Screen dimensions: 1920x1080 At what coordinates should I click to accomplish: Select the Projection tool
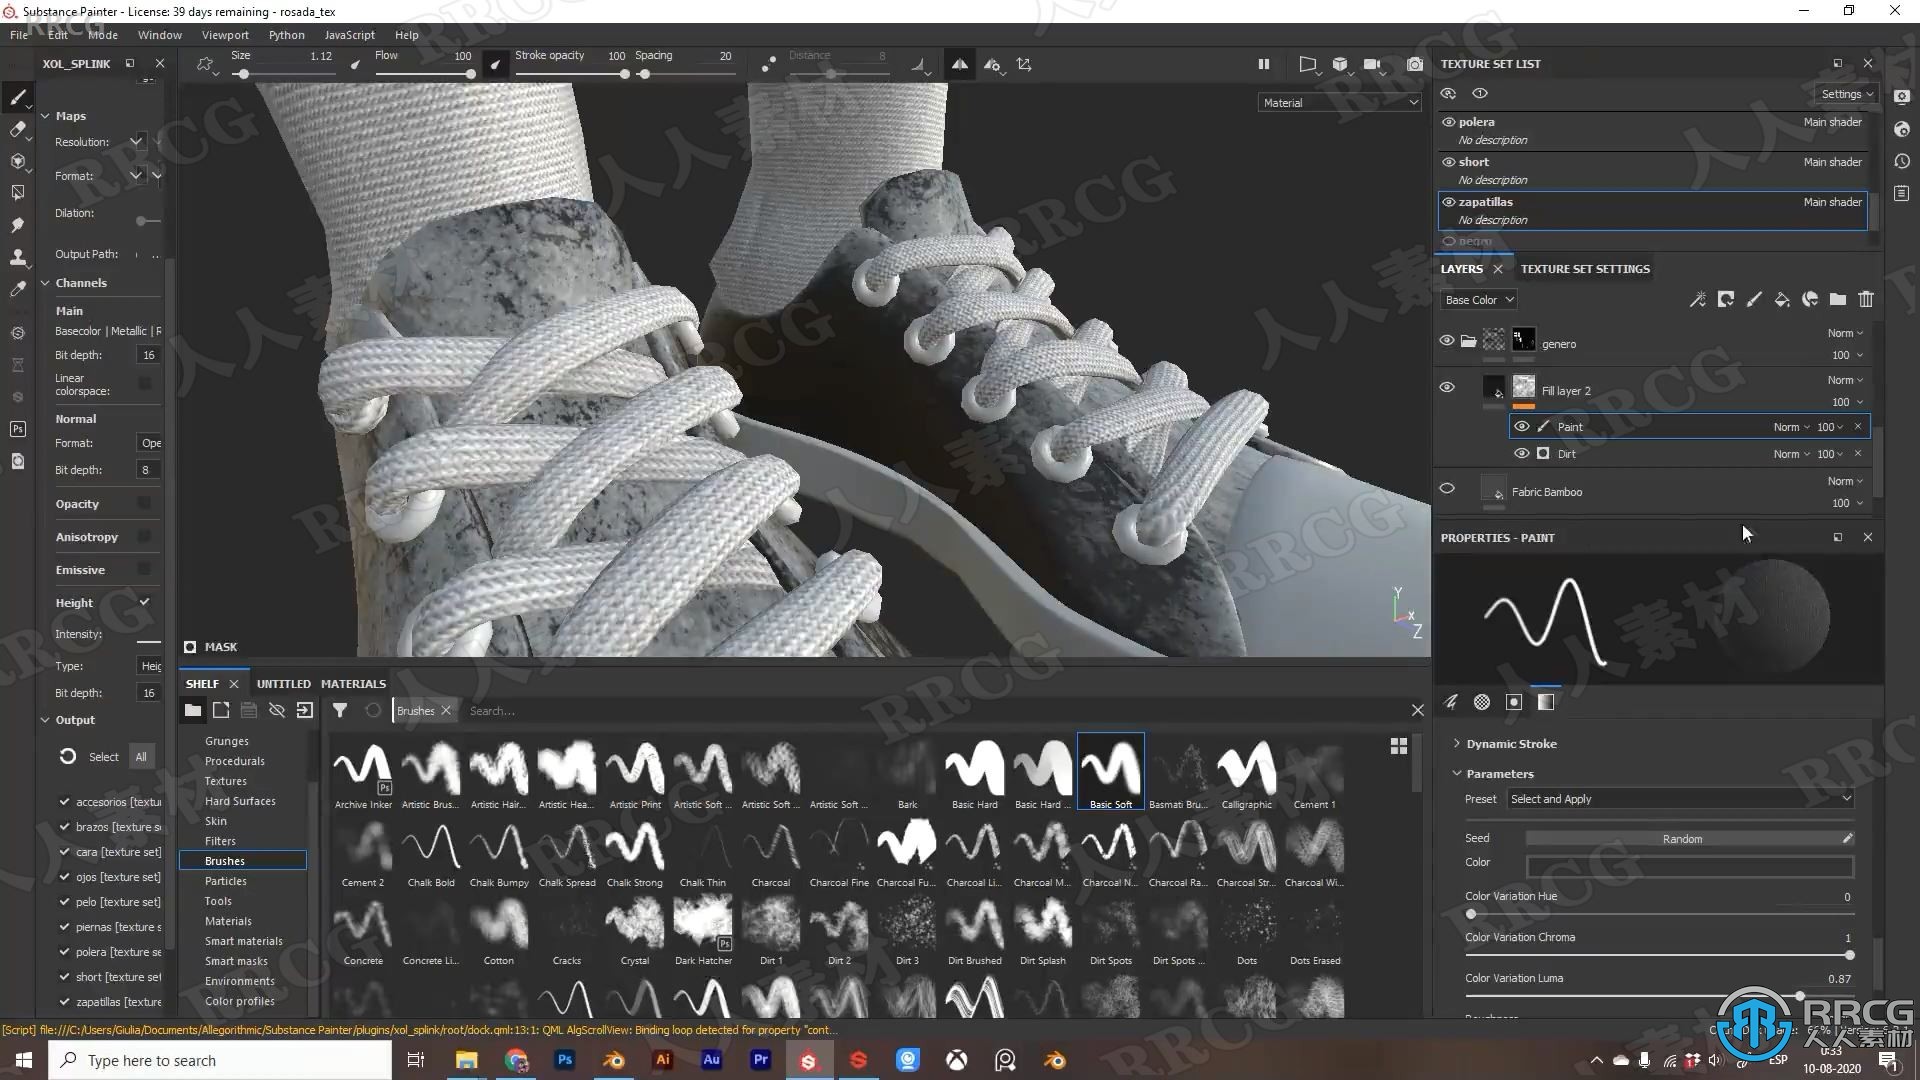tap(17, 161)
